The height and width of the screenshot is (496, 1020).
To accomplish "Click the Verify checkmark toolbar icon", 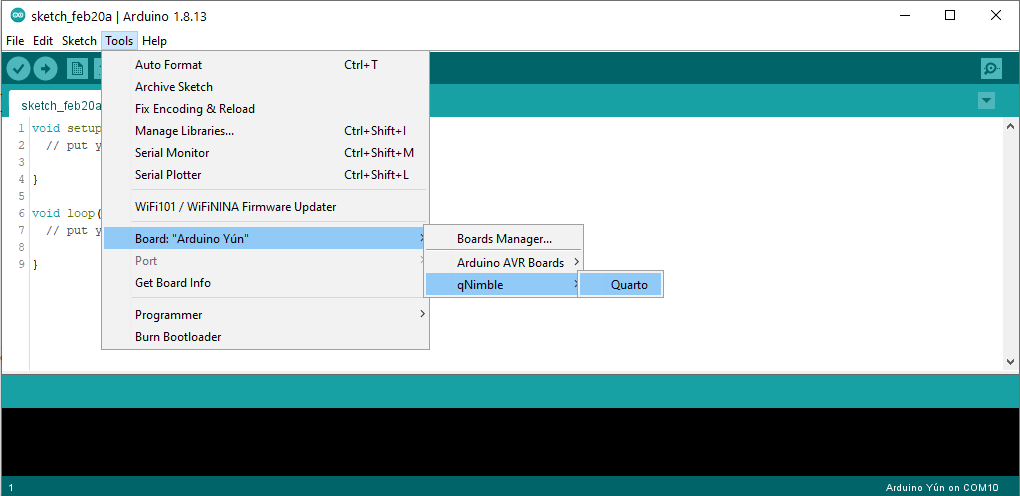I will [x=19, y=68].
